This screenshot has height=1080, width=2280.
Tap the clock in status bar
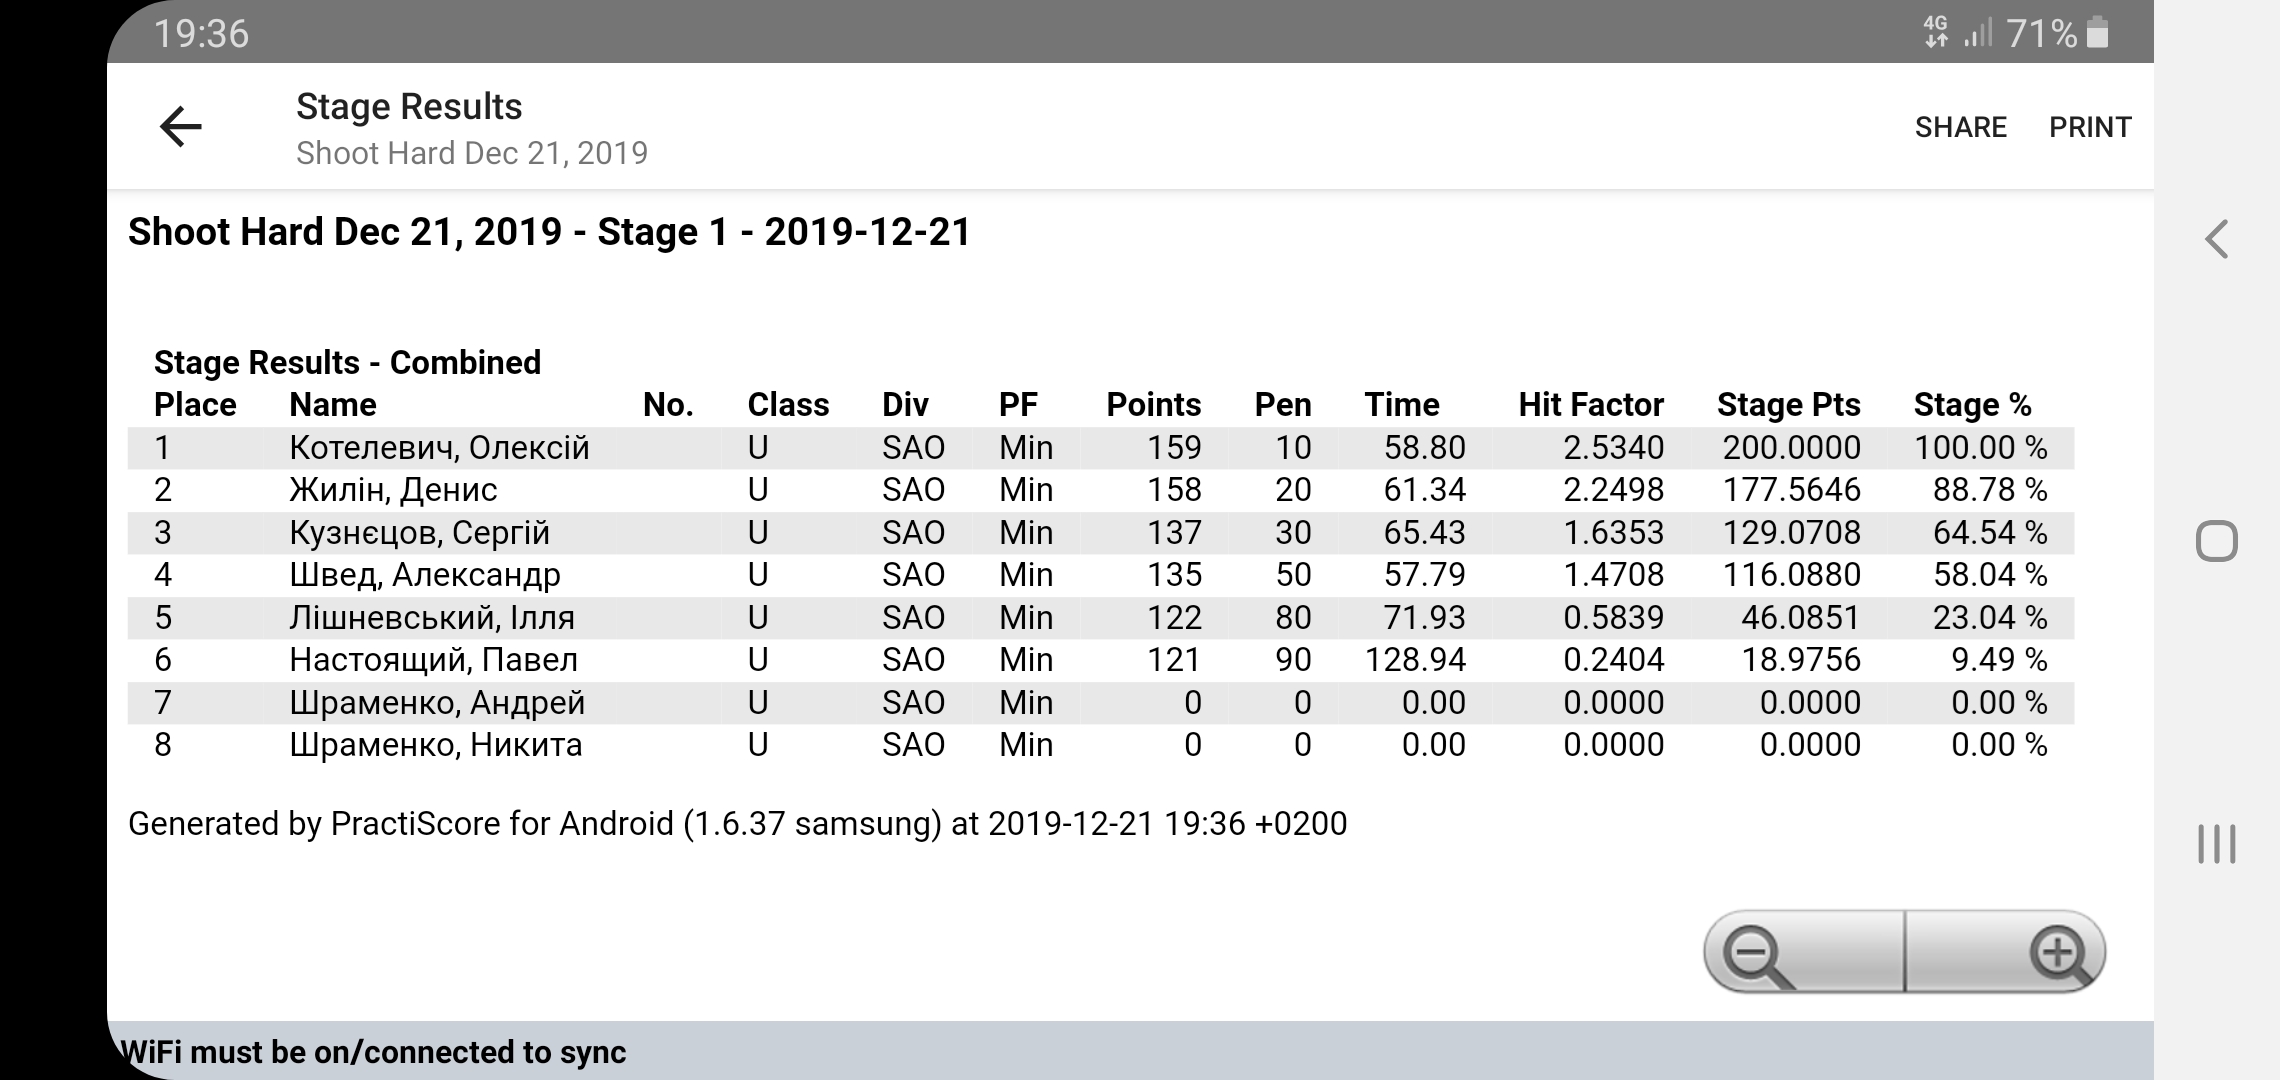[x=201, y=33]
